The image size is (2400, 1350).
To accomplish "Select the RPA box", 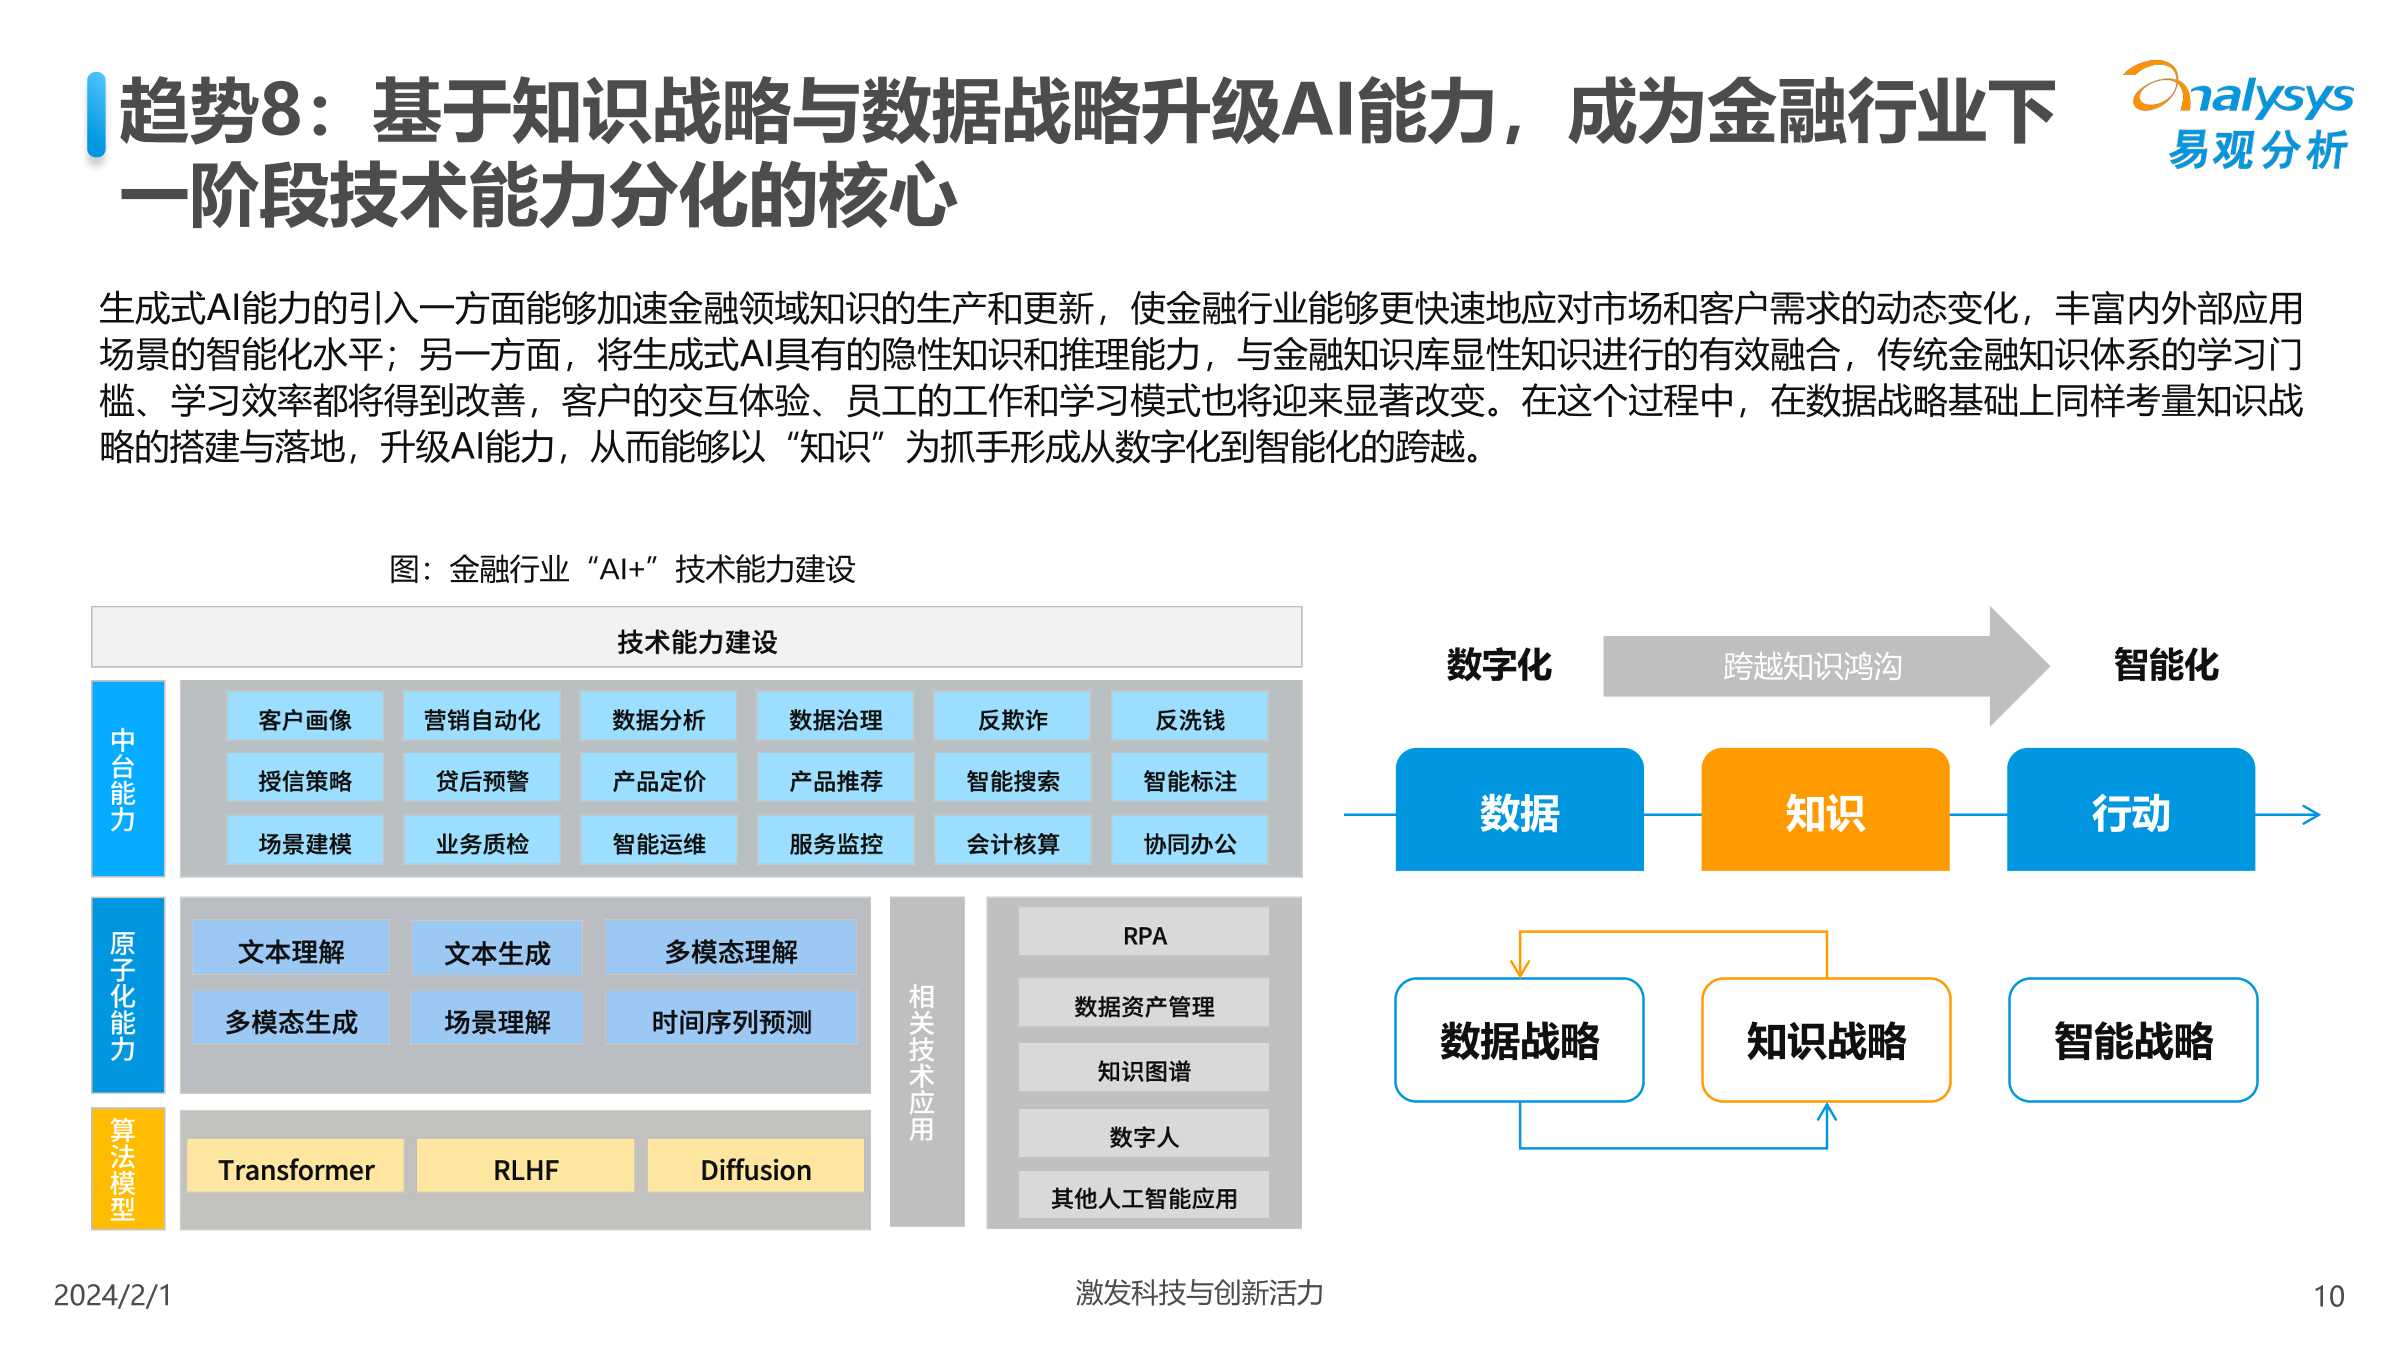I will 1142,937.
